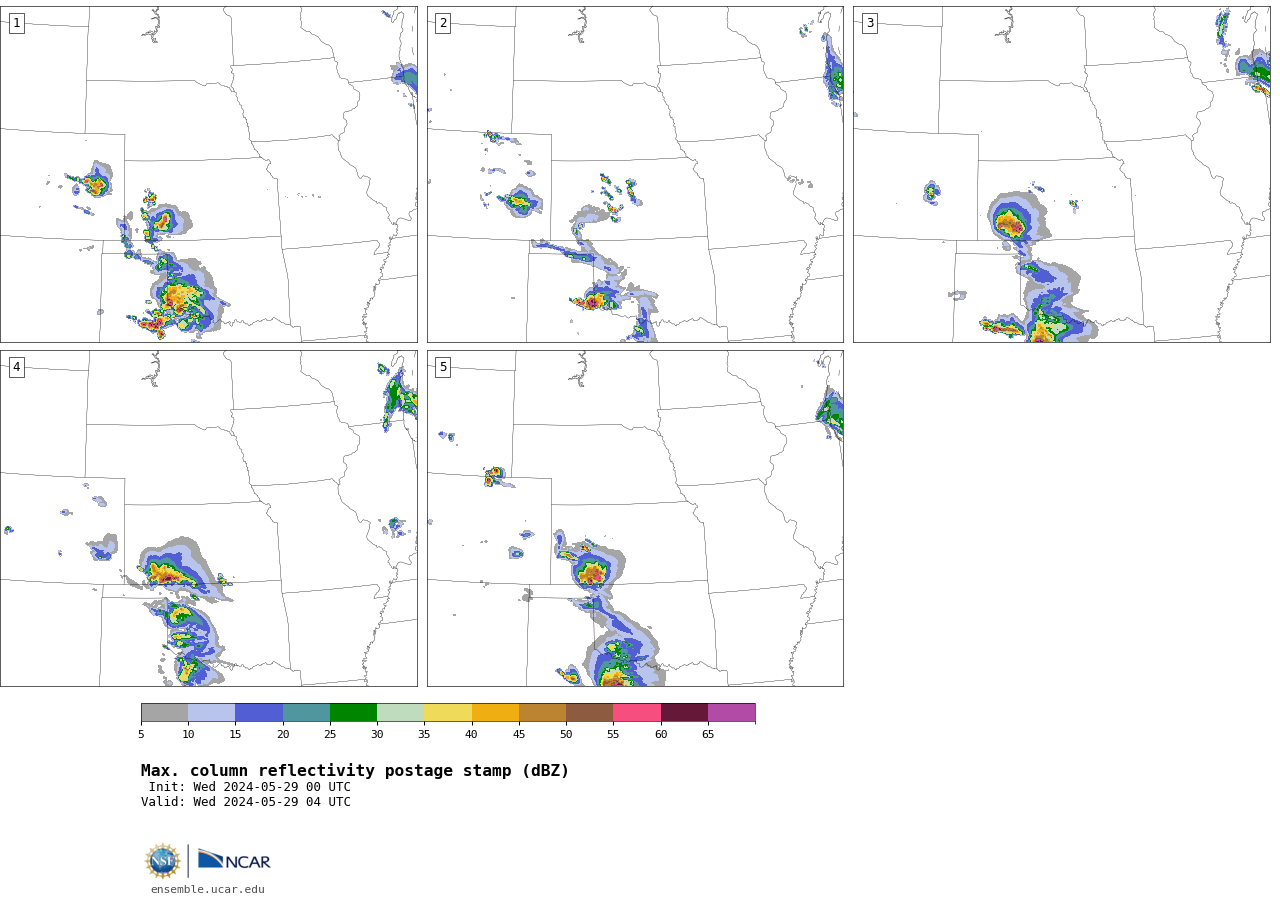Click the light blue 10-15 dBZ swatch
The height and width of the screenshot is (901, 1280).
point(212,713)
